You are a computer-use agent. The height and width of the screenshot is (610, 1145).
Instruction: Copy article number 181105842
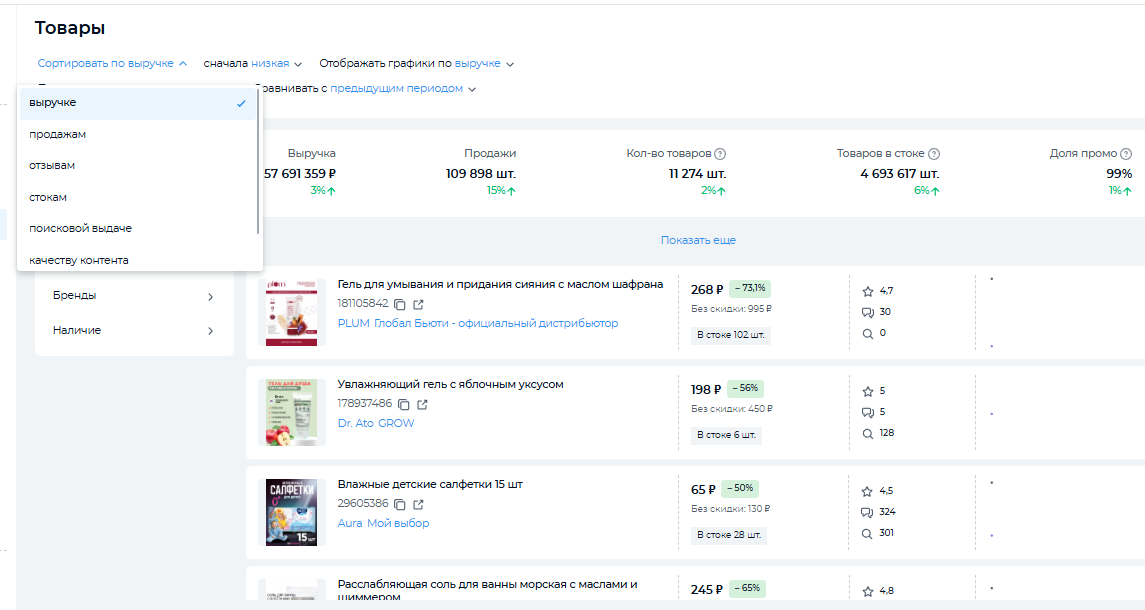399,304
